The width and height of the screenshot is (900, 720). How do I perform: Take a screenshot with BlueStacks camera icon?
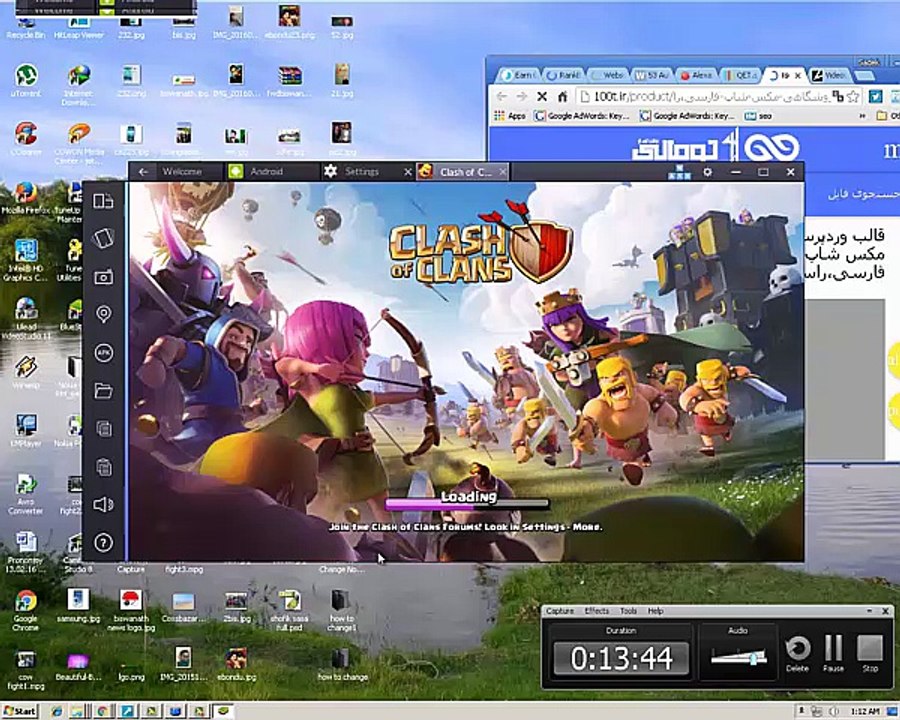coord(103,277)
